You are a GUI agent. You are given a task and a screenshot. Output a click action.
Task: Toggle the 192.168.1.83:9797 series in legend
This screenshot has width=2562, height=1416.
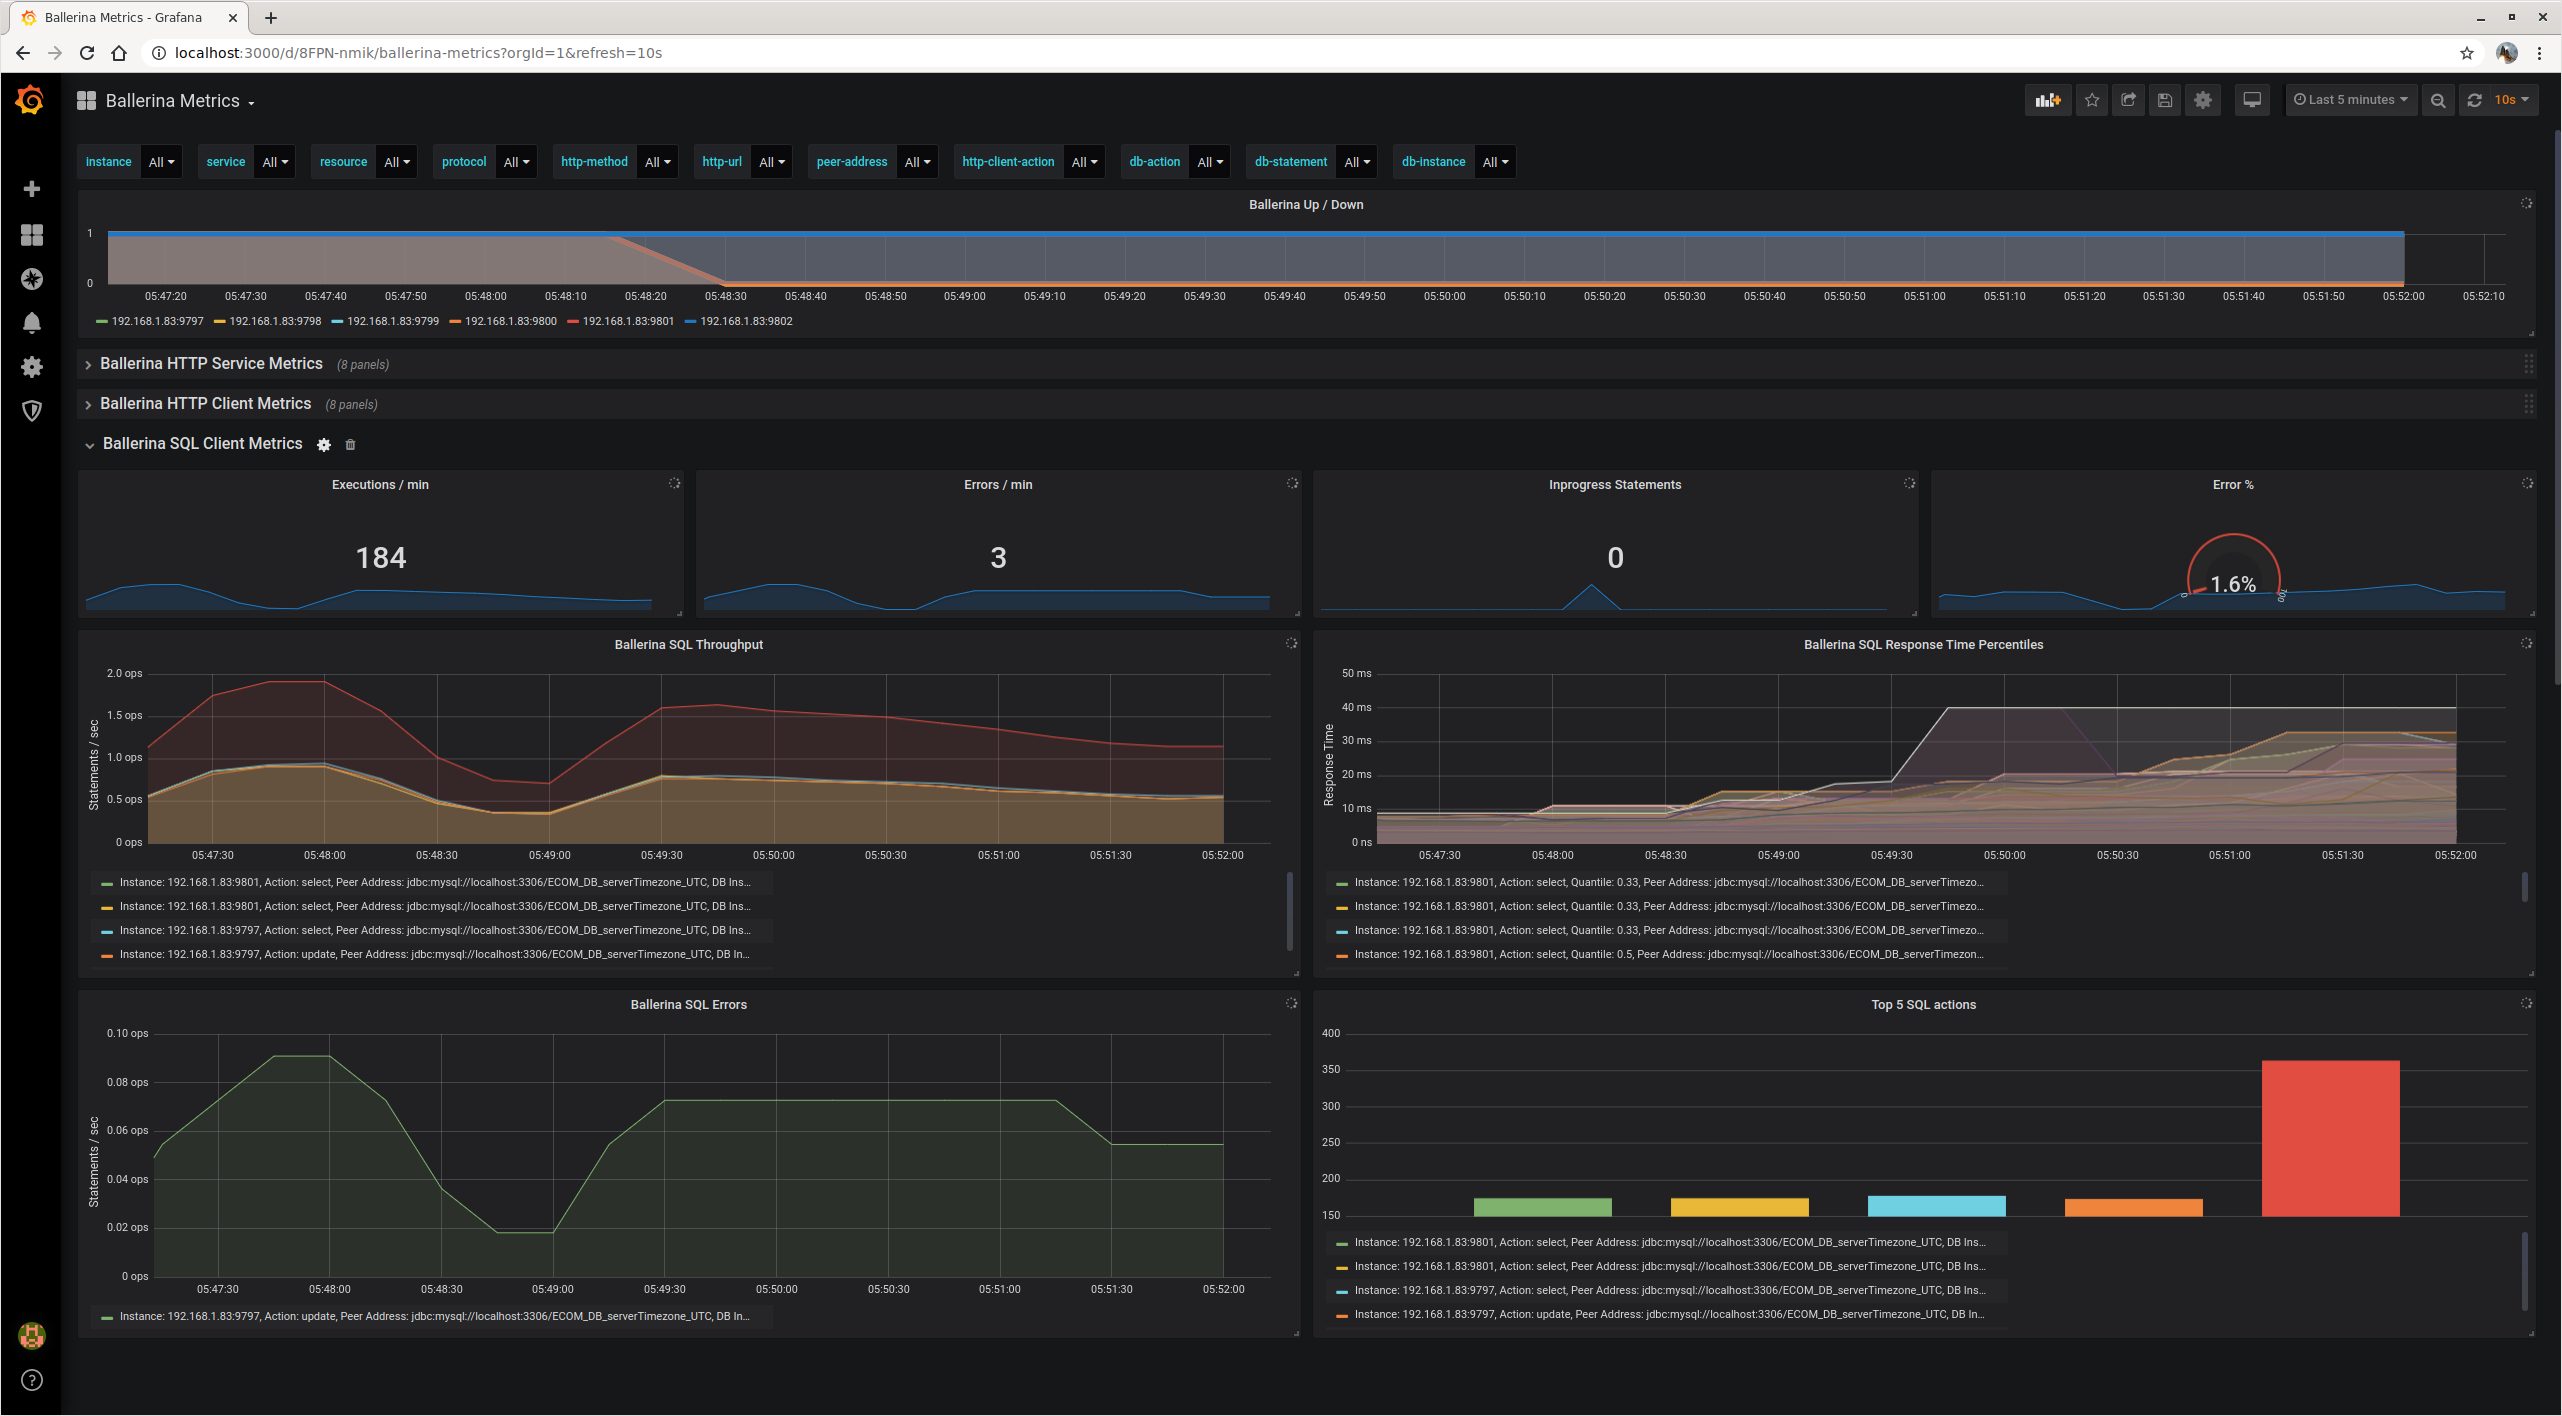point(156,321)
